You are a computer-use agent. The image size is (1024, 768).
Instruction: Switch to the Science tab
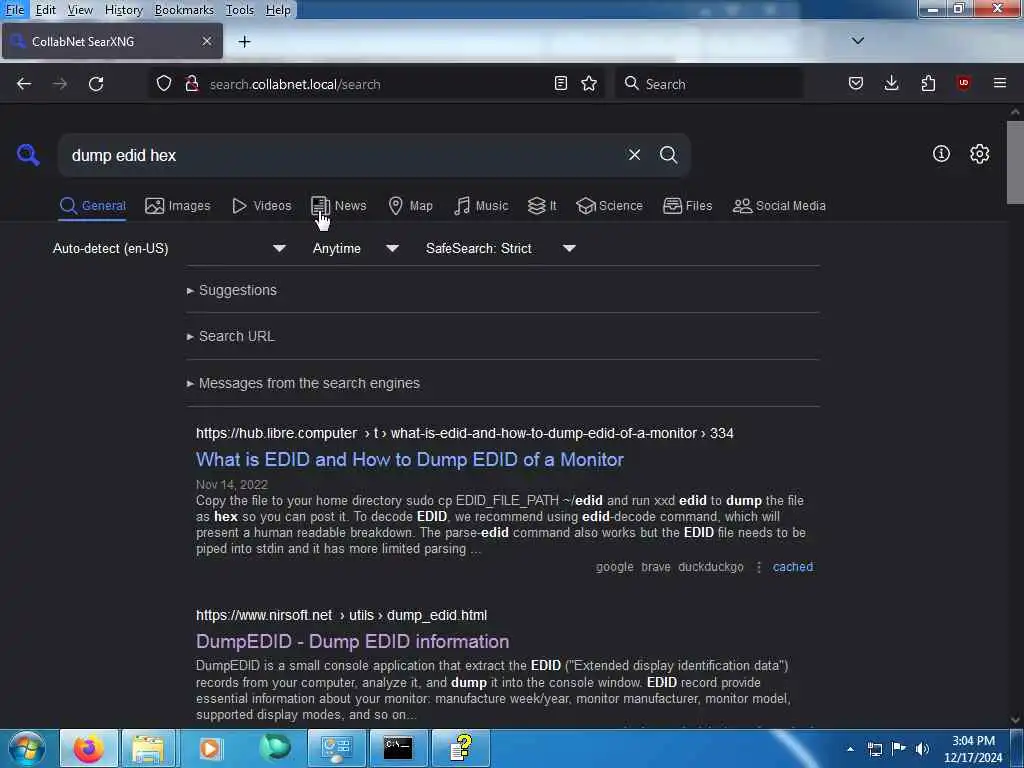coord(609,206)
